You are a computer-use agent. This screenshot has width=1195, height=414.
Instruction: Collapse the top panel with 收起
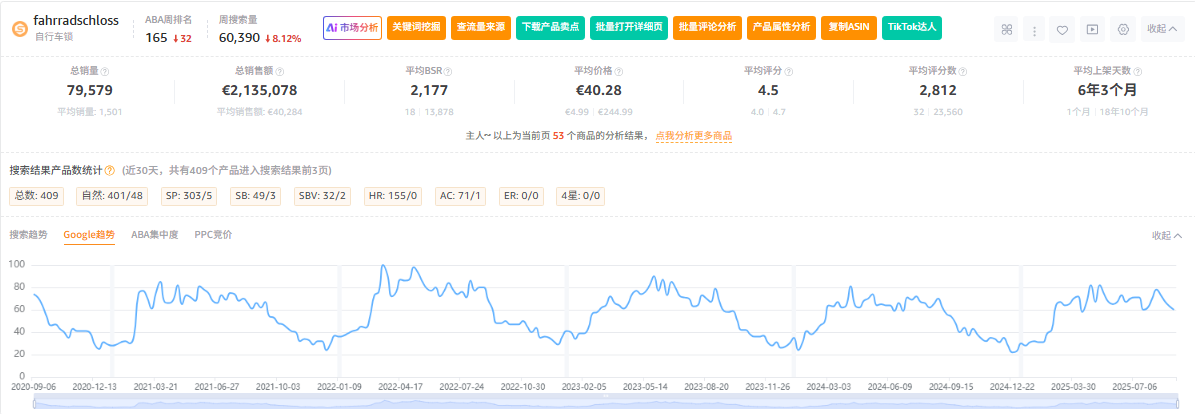(x=1162, y=29)
